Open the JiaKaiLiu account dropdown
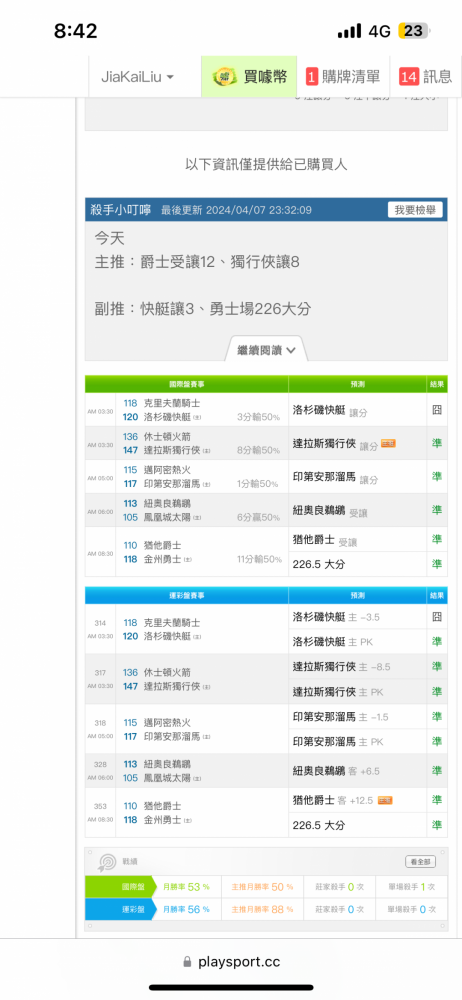The image size is (462, 1000). tap(137, 77)
